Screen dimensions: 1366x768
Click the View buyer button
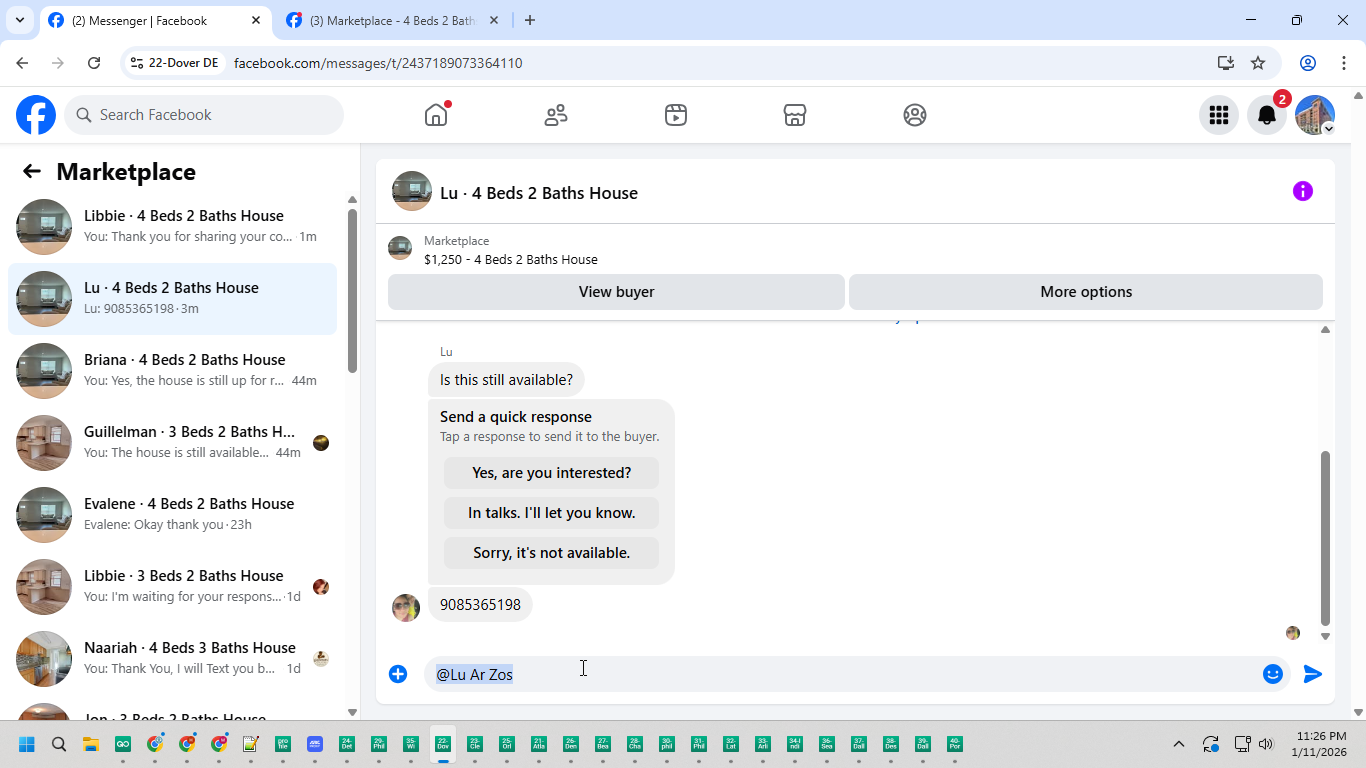pyautogui.click(x=616, y=292)
